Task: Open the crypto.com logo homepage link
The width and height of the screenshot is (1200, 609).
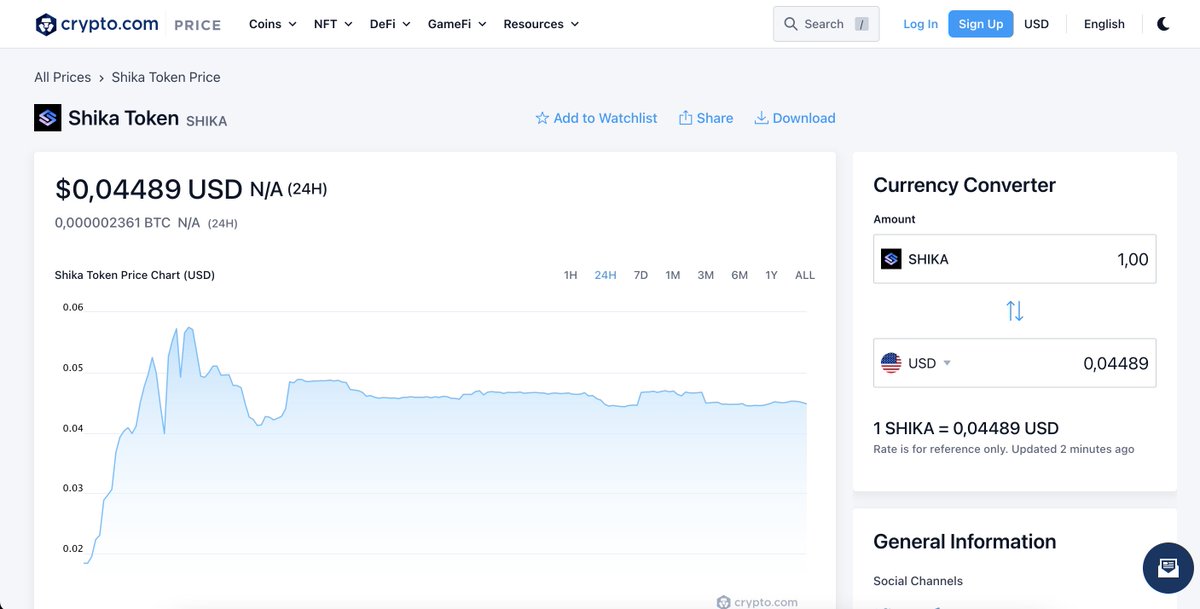Action: (97, 24)
